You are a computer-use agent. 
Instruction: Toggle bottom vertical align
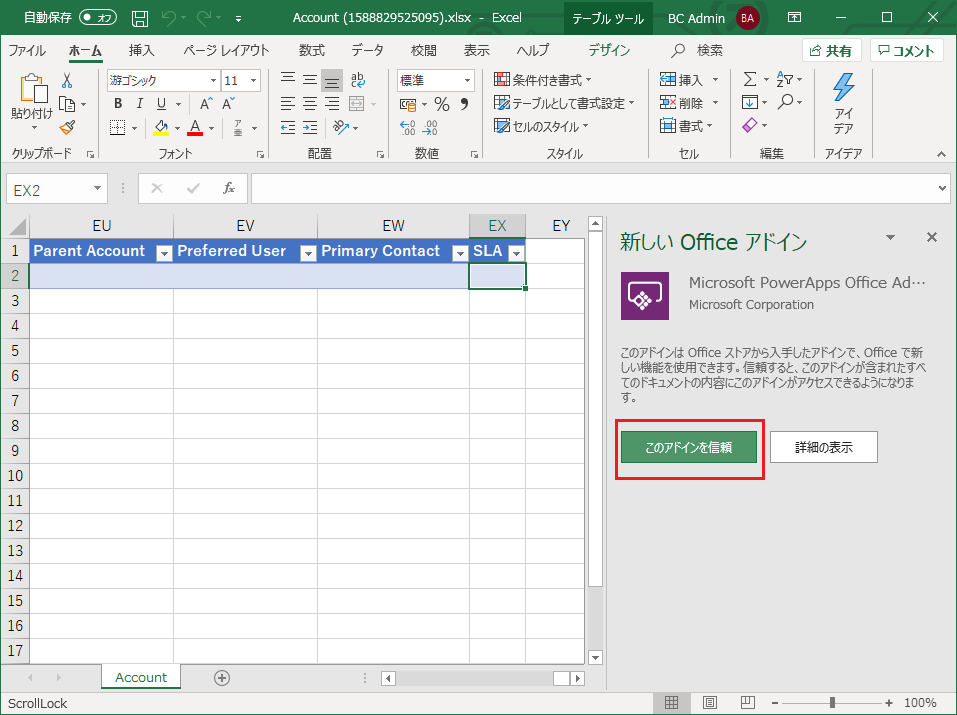[332, 80]
